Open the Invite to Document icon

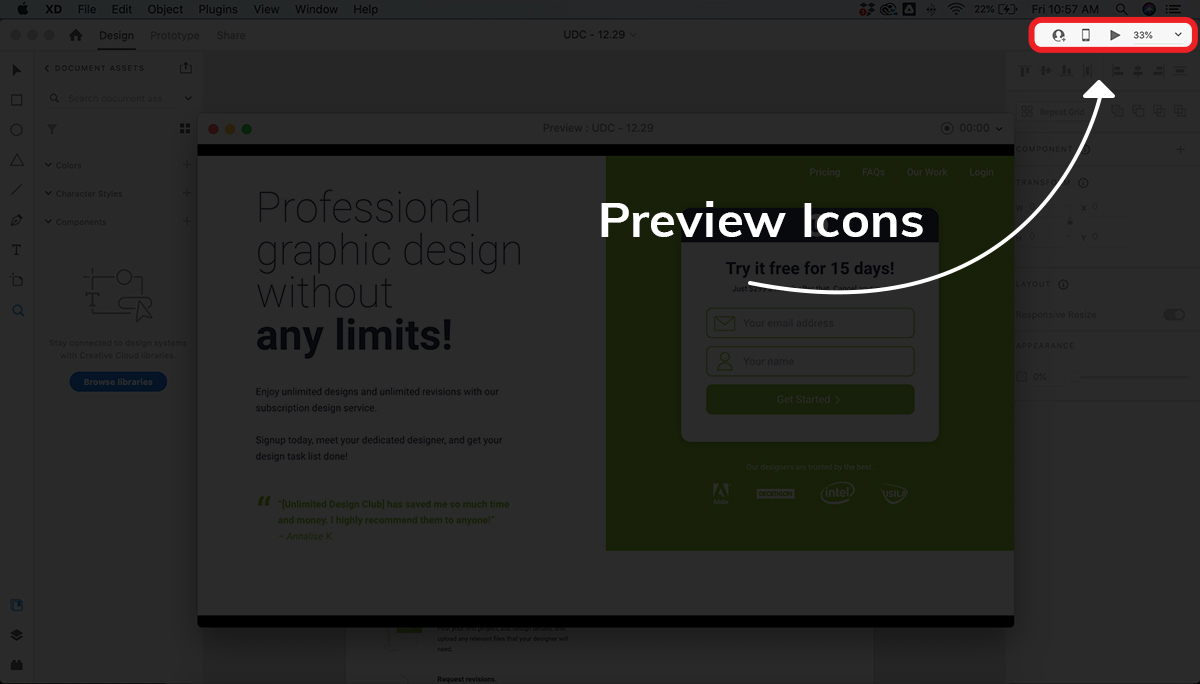pos(1058,35)
